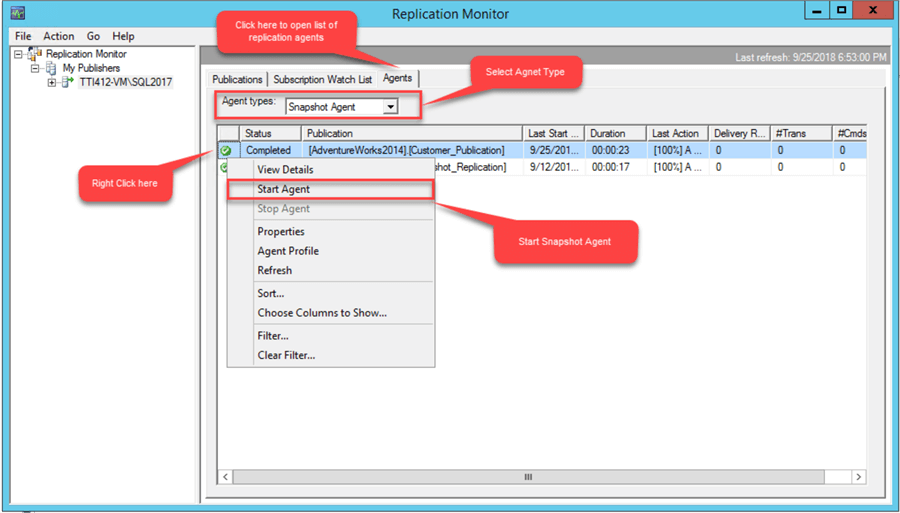
Task: Collapse the Replication Monitor tree root
Action: 19,54
